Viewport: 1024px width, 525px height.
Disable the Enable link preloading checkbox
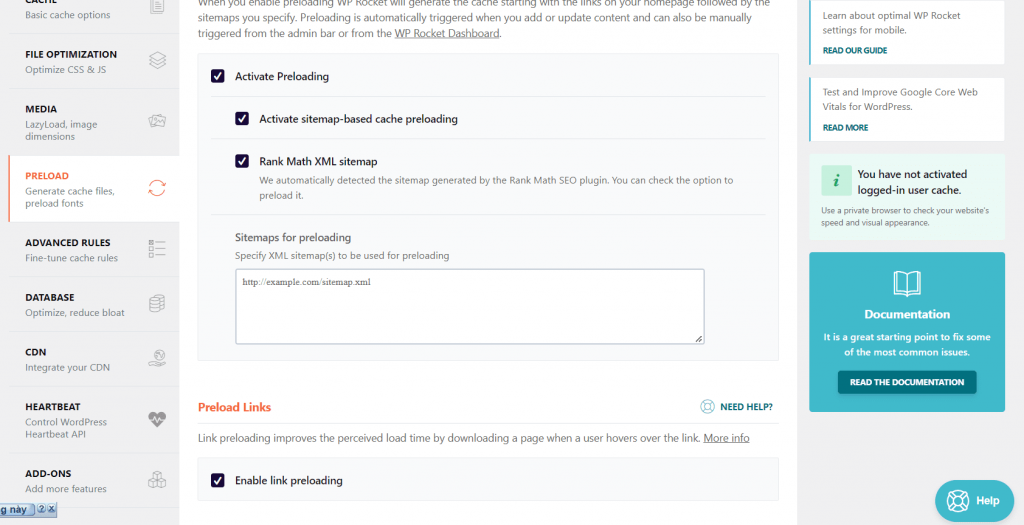[x=218, y=480]
